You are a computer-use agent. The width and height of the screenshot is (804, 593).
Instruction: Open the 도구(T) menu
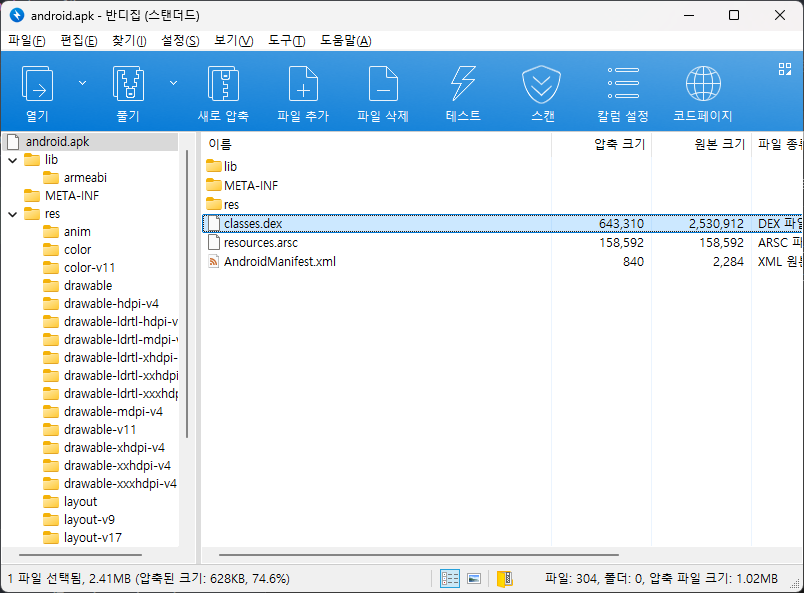[287, 41]
